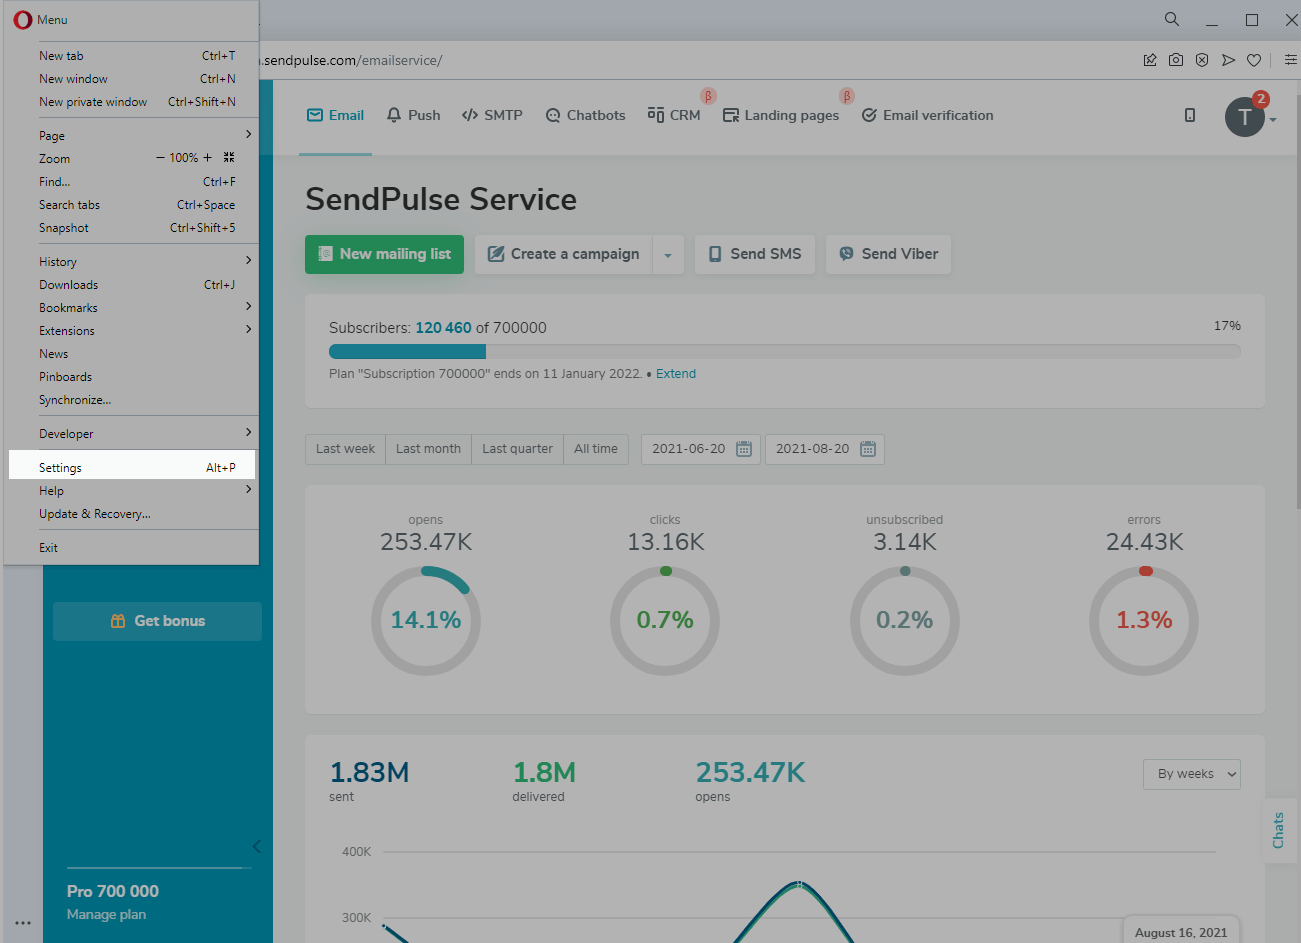Click the heart bookmark icon
Image resolution: width=1301 pixels, height=943 pixels.
coord(1254,60)
